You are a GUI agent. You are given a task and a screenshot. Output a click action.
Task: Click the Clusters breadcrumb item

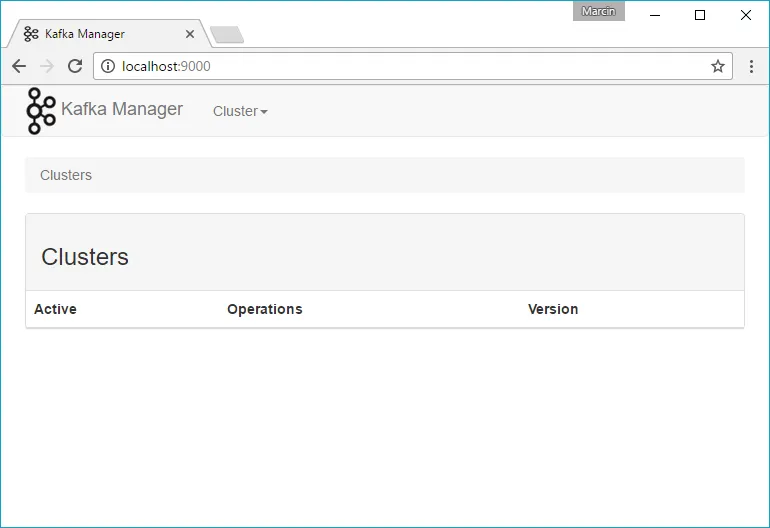coord(66,175)
